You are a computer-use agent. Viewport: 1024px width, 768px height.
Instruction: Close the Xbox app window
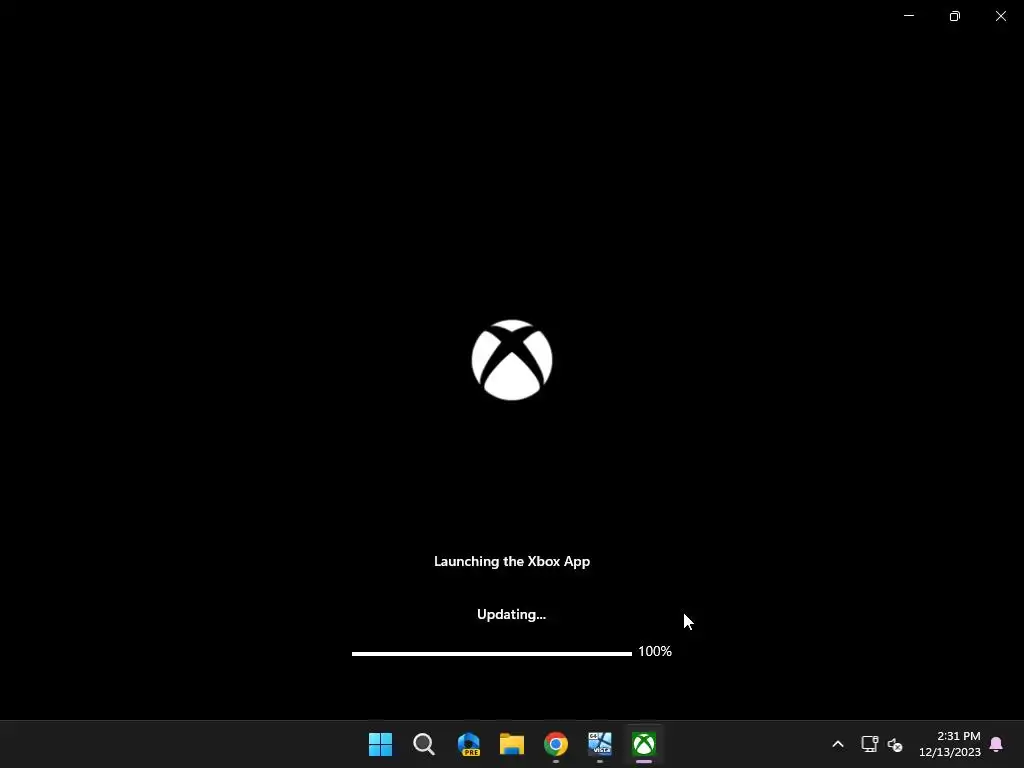coord(1000,16)
